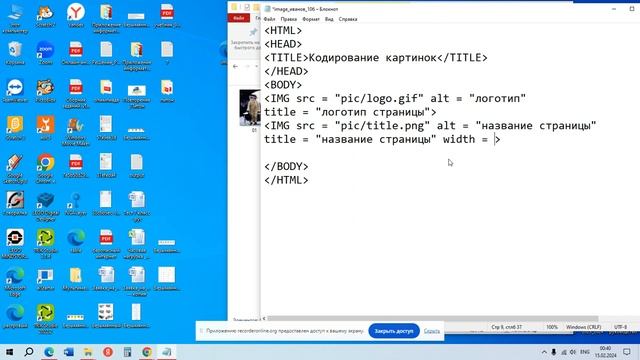Image resolution: width=640 pixels, height=360 pixels.
Task: Select the blue key desktop shortcut
Action: pos(76,203)
